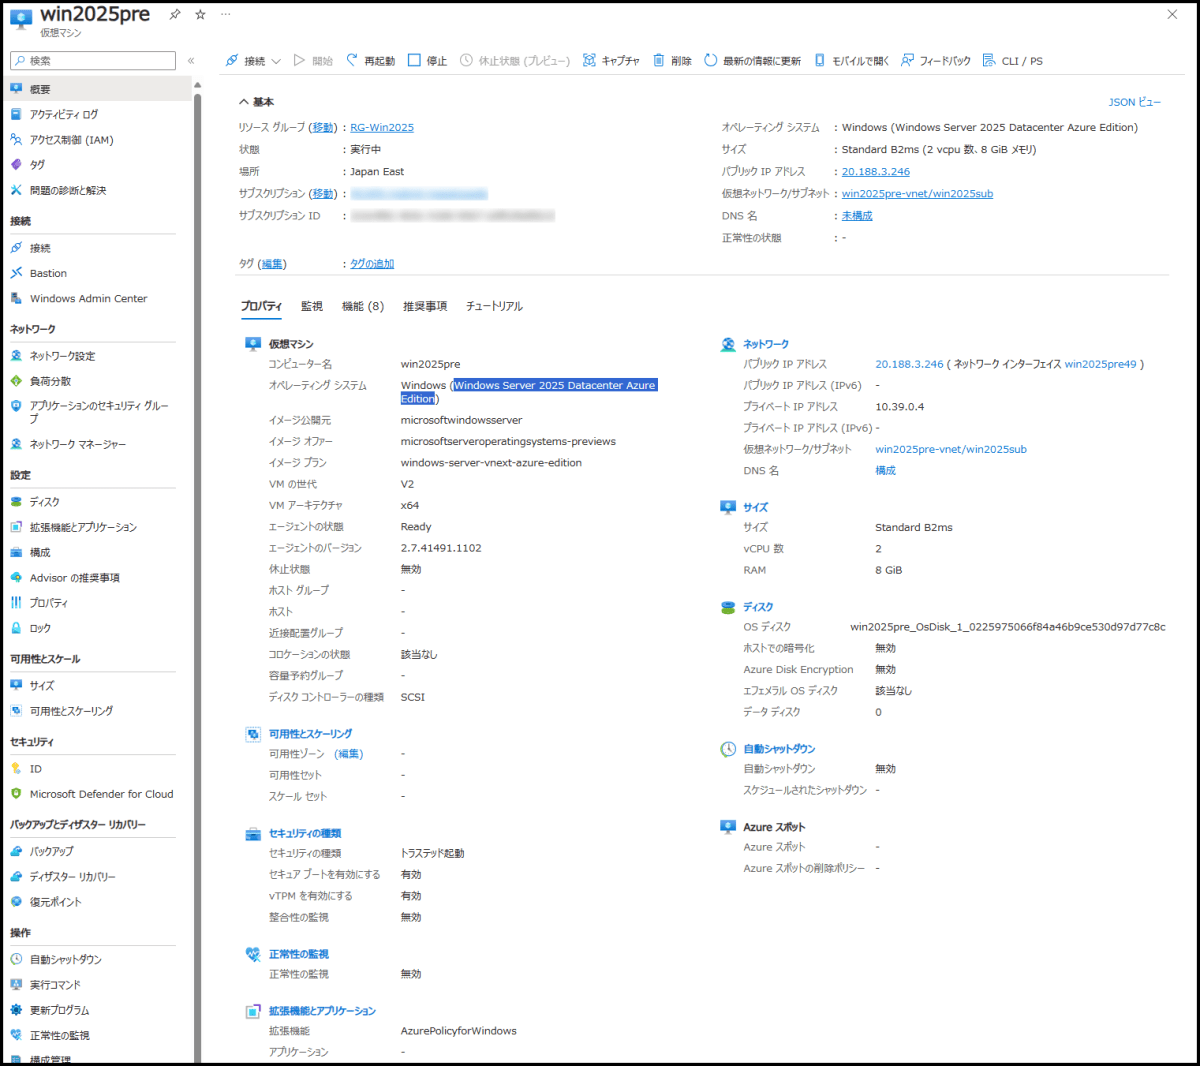The image size is (1200, 1066).
Task: Click ID sidebar key icon
Action: 16,769
